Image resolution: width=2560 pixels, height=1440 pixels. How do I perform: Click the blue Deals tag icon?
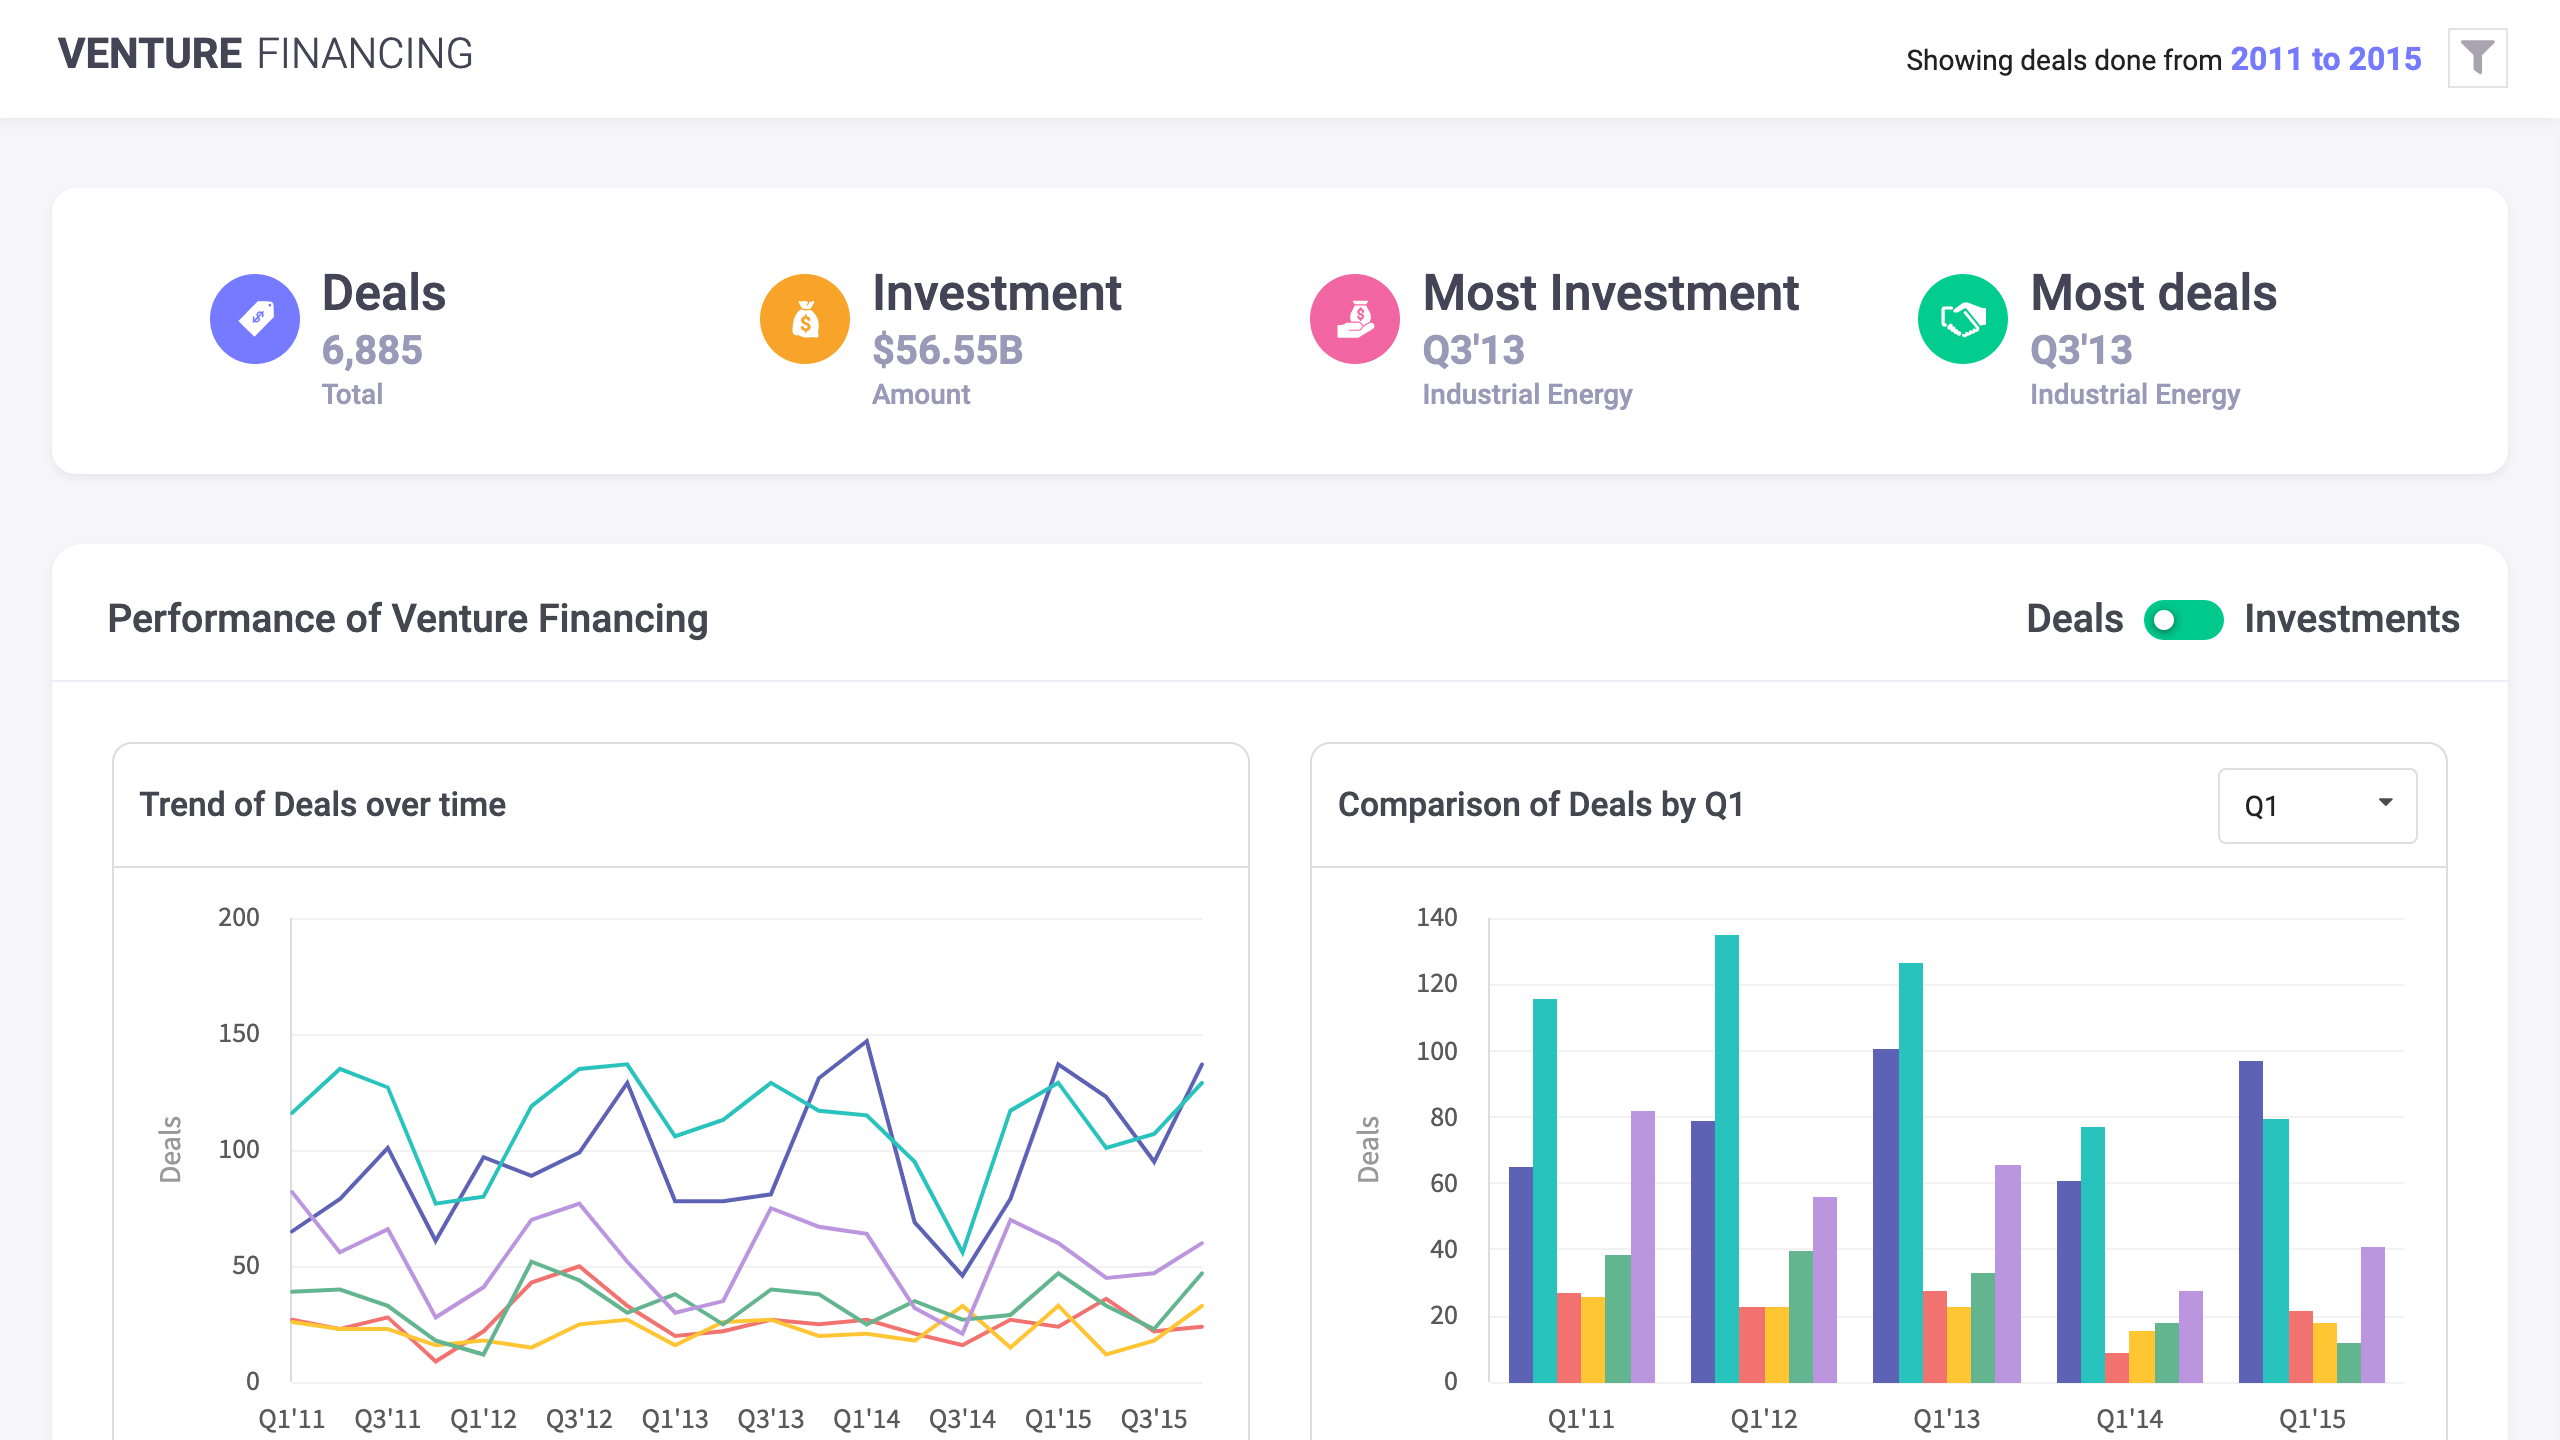click(x=255, y=319)
